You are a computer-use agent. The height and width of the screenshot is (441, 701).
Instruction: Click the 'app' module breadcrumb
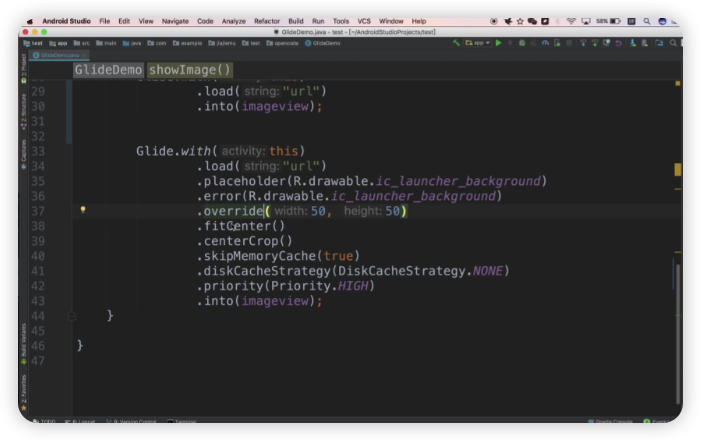point(59,43)
